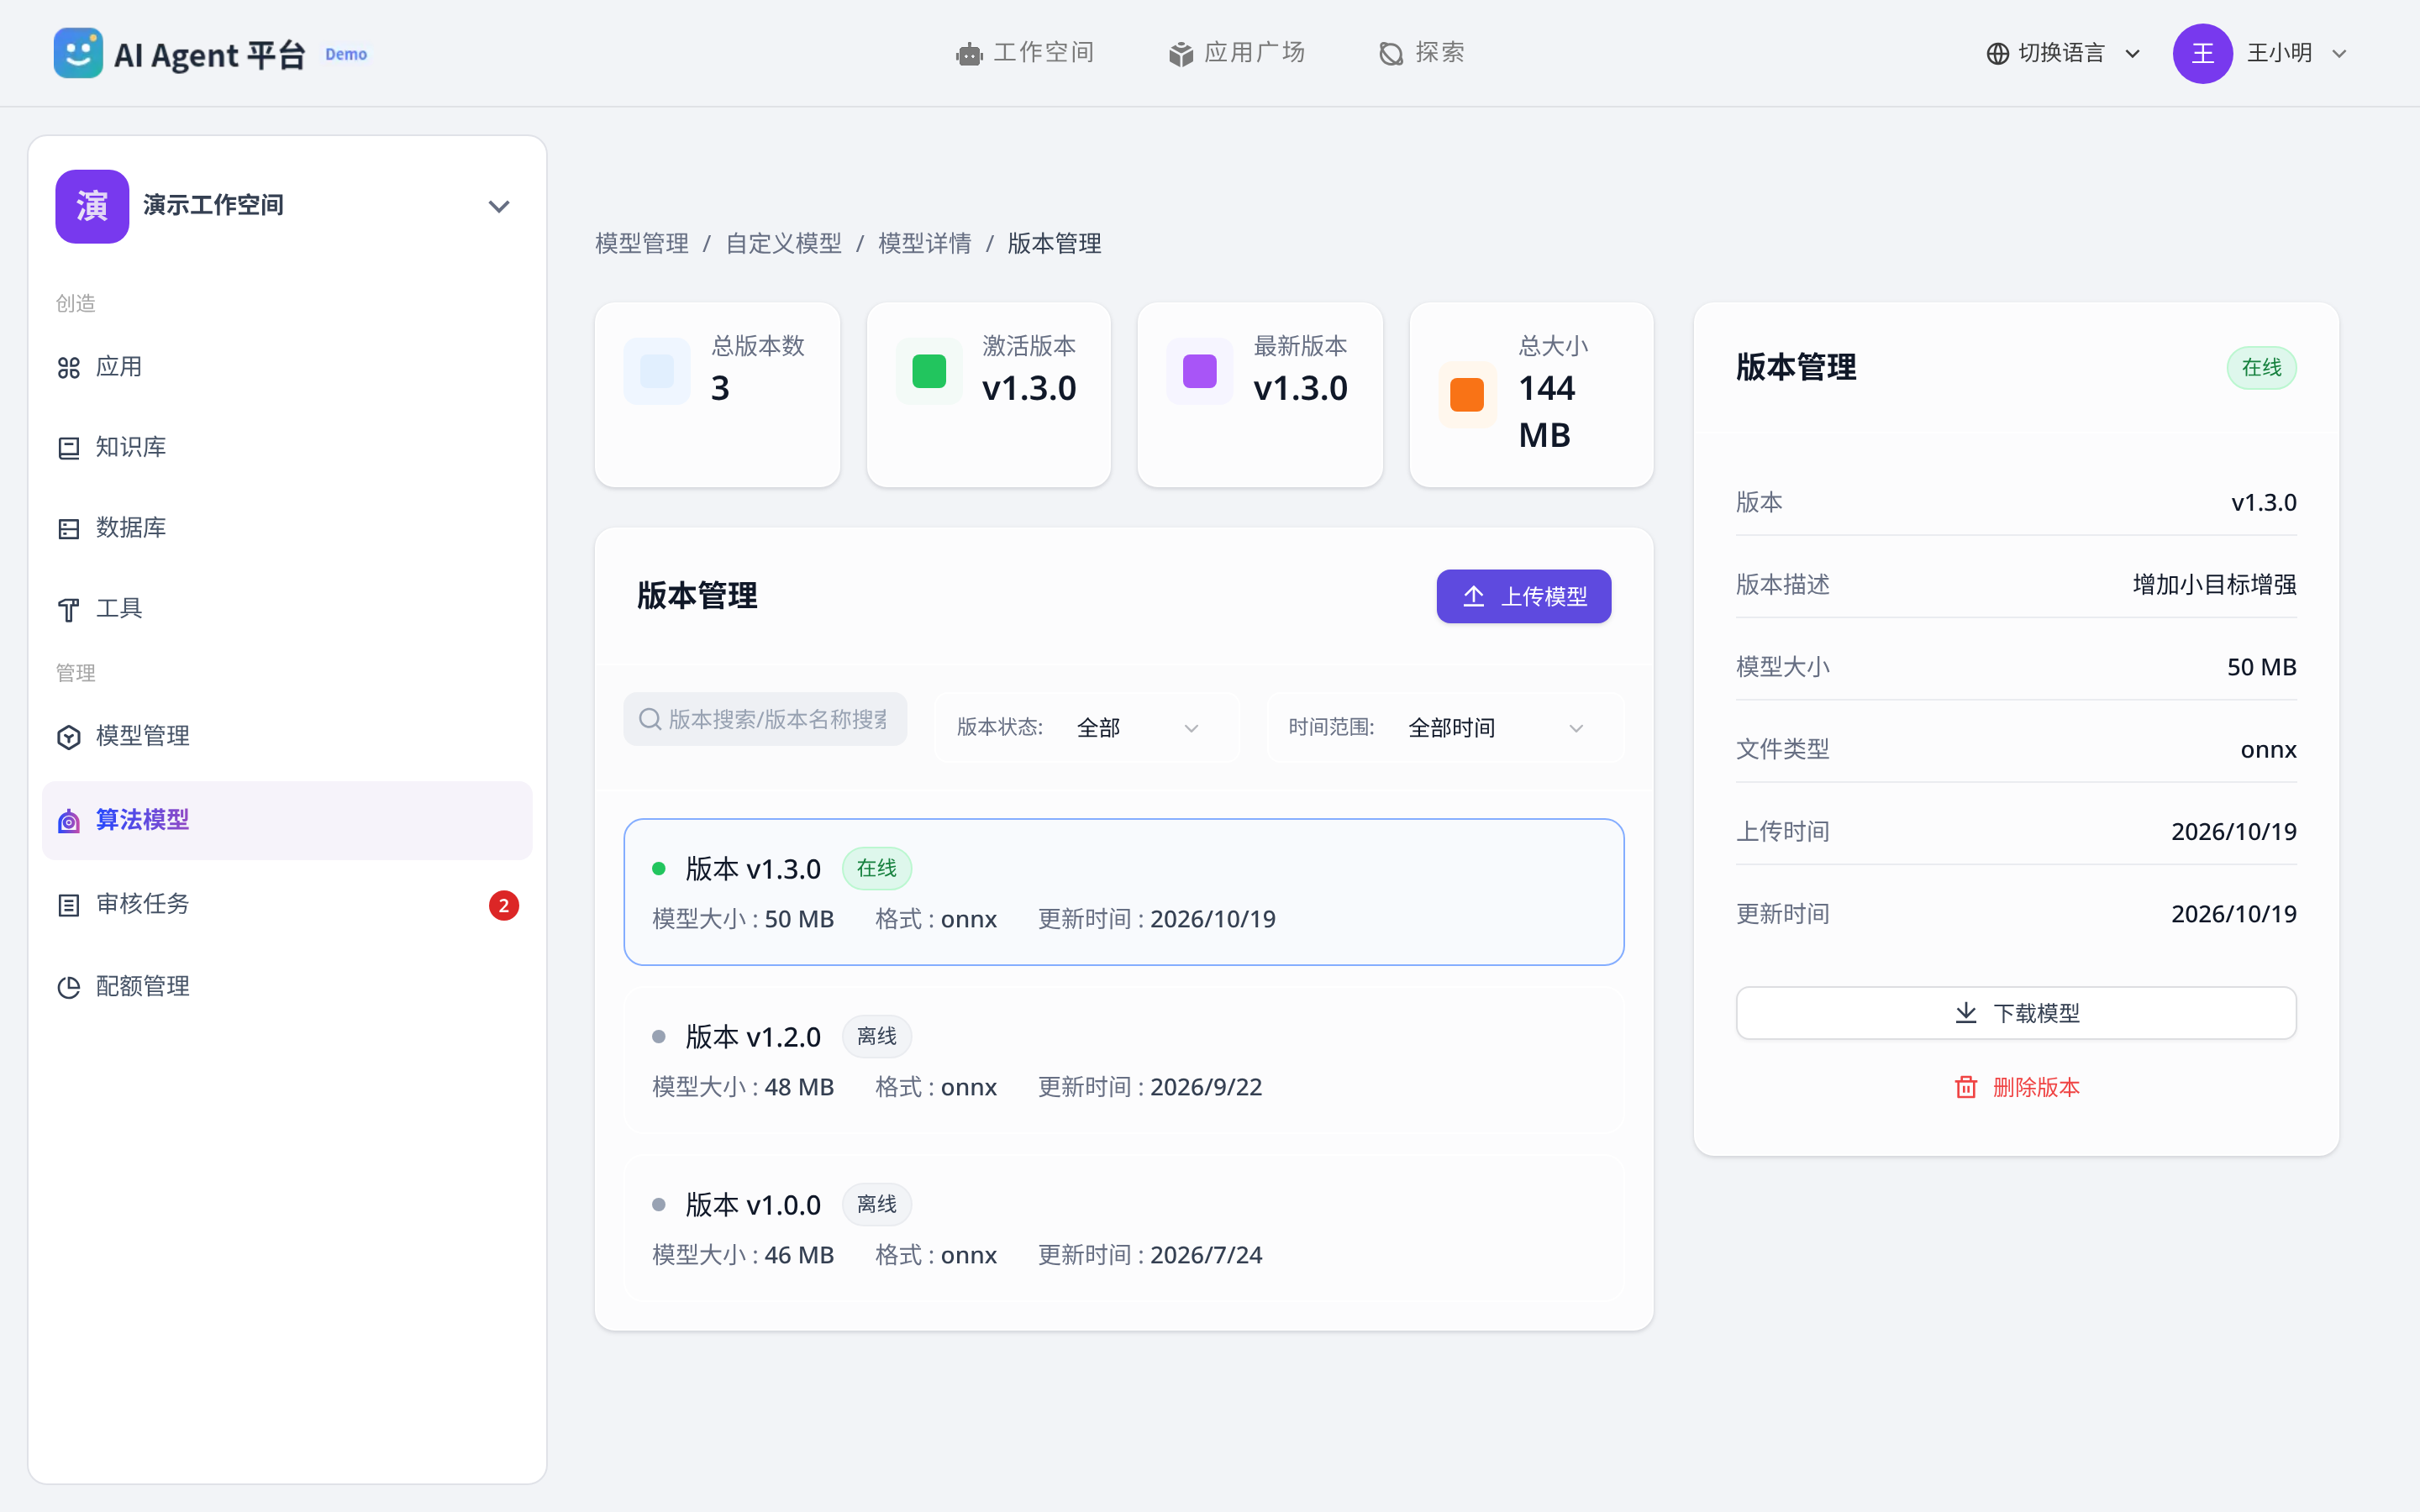Viewport: 2420px width, 1512px height.
Task: Click the cube icon beside 应用广场
Action: click(1181, 54)
